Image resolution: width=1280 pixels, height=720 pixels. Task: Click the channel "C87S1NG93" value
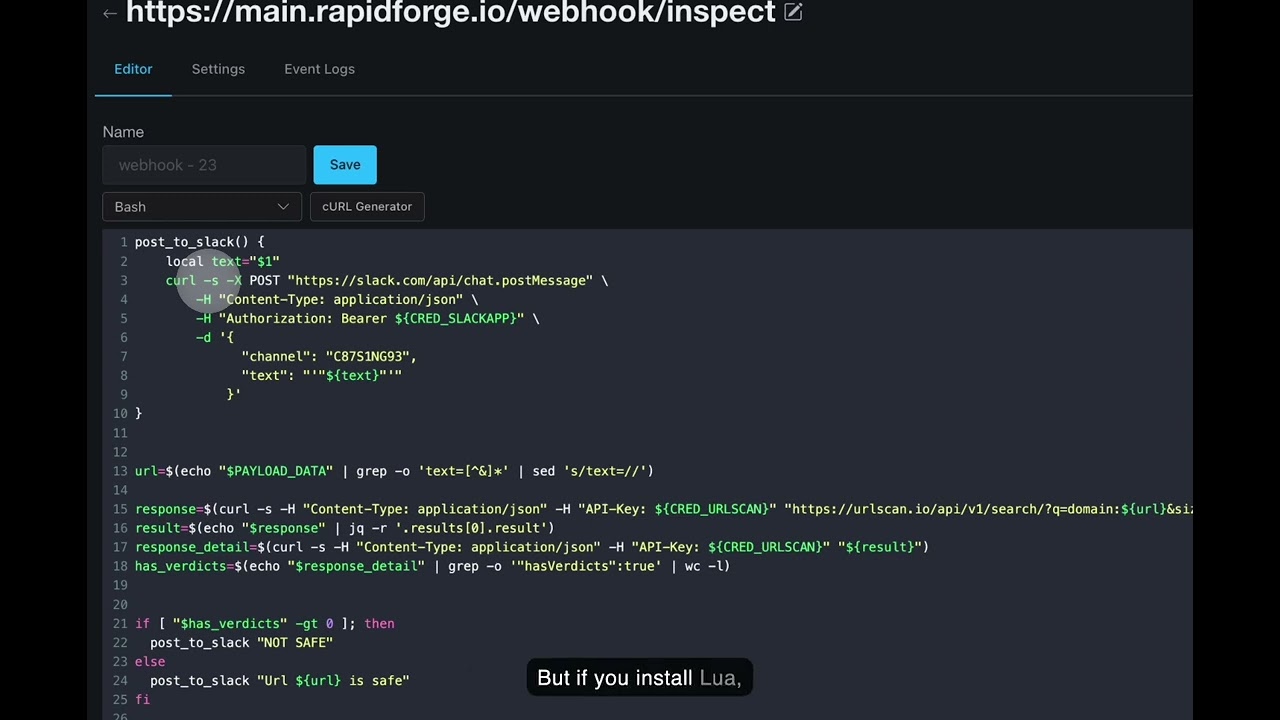(x=367, y=357)
